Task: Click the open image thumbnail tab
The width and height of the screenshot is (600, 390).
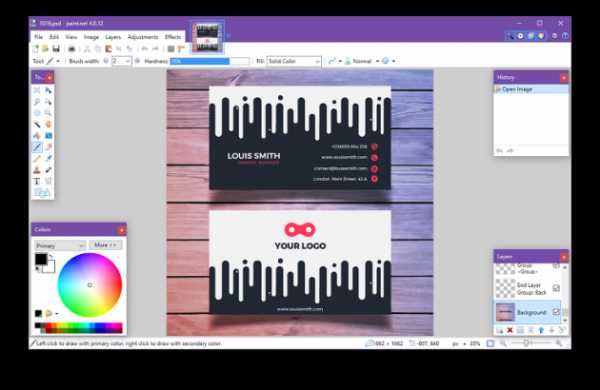Action: [207, 38]
